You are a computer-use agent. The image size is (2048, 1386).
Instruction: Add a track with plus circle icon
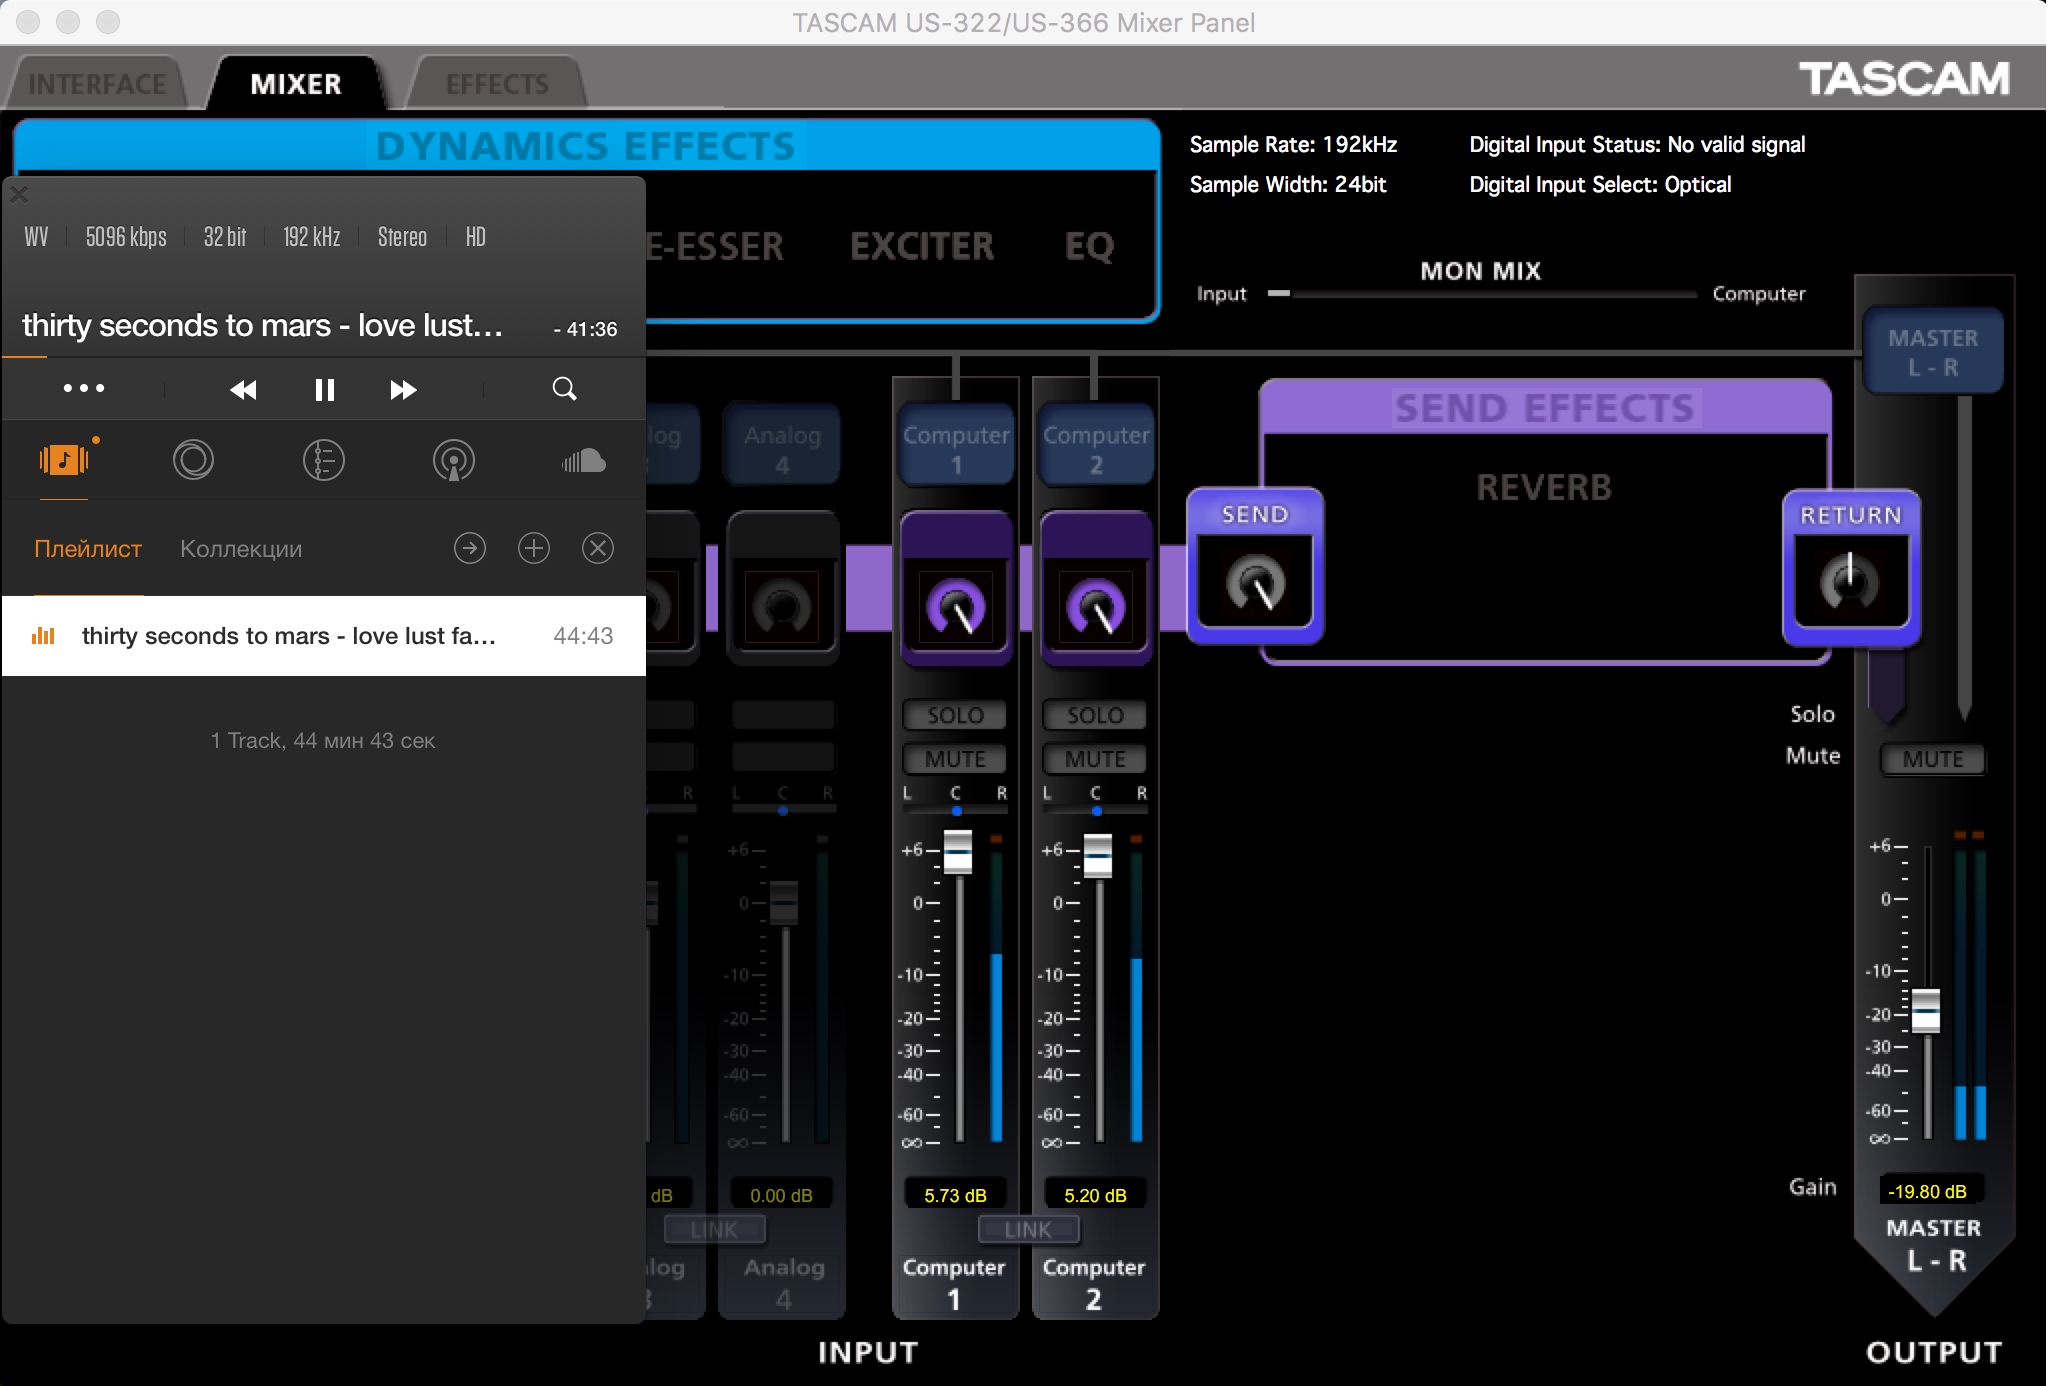534,548
